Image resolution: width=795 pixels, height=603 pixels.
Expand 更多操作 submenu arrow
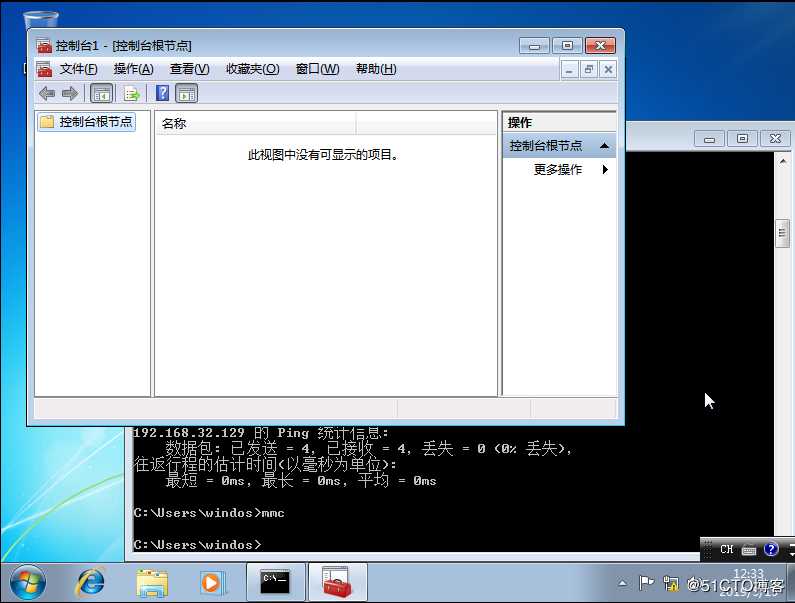(605, 169)
